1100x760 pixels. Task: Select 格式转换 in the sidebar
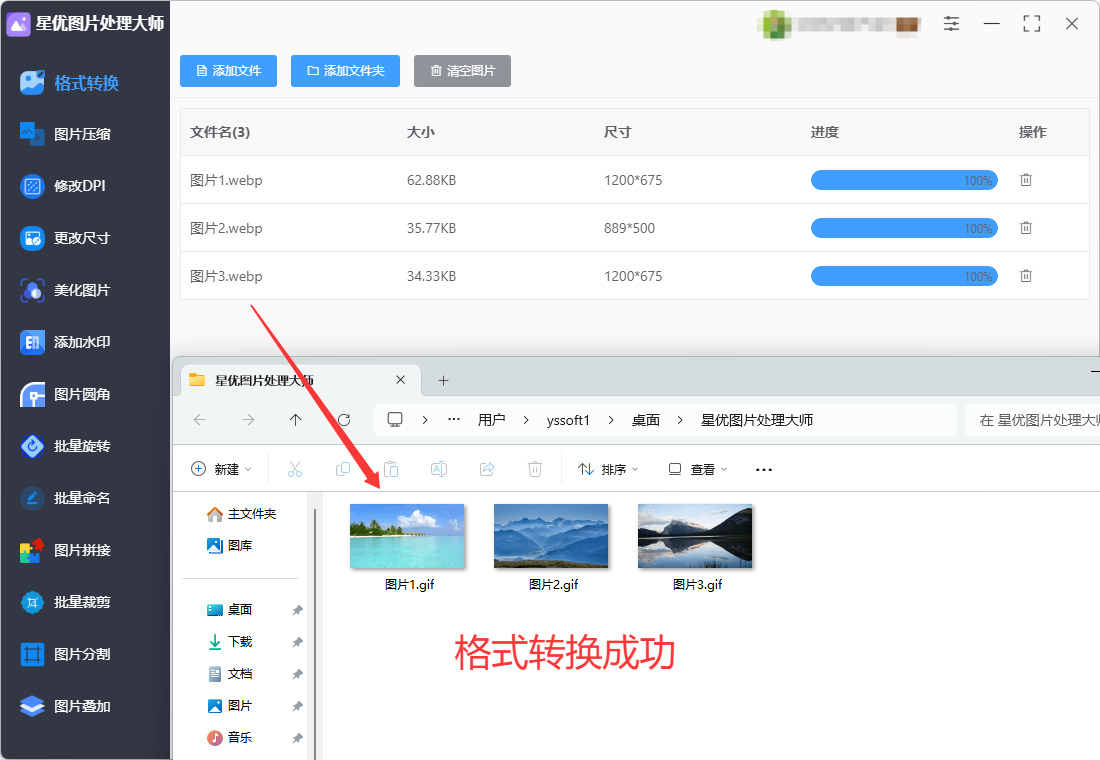click(x=69, y=83)
